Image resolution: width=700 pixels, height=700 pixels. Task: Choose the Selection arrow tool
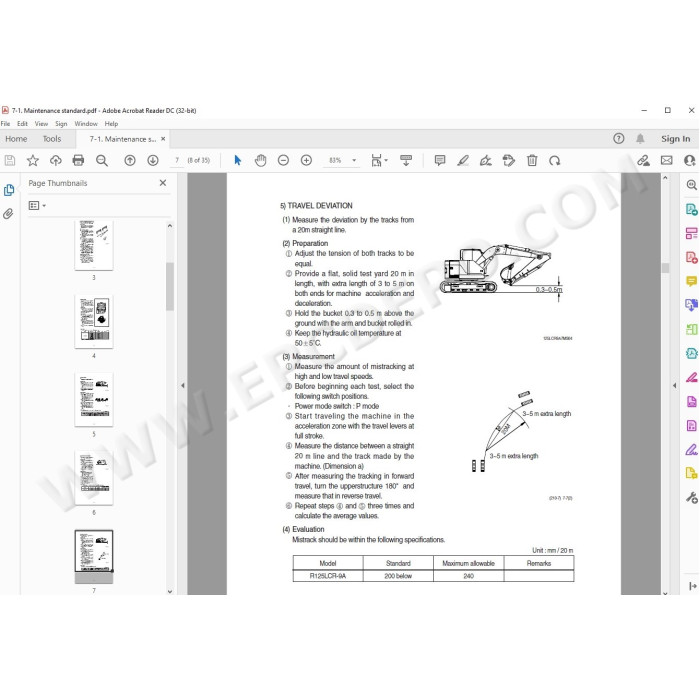pos(238,160)
